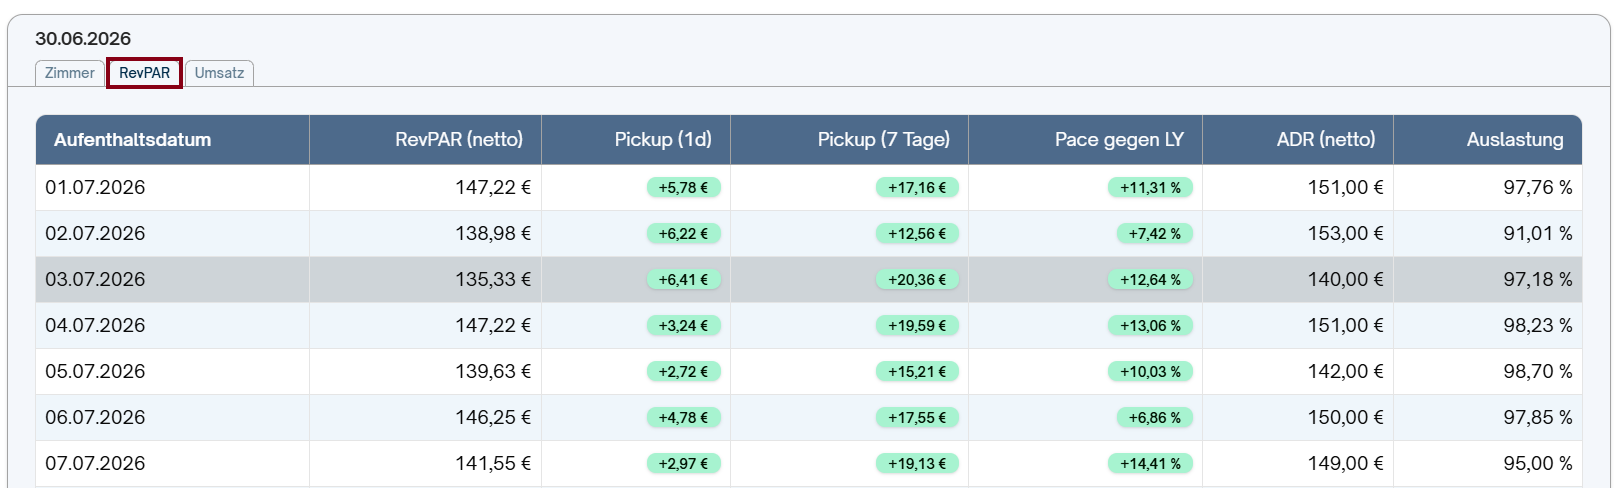Switch to the Zimmer tab
Screen dimensions: 1617x488
pyautogui.click(x=69, y=73)
